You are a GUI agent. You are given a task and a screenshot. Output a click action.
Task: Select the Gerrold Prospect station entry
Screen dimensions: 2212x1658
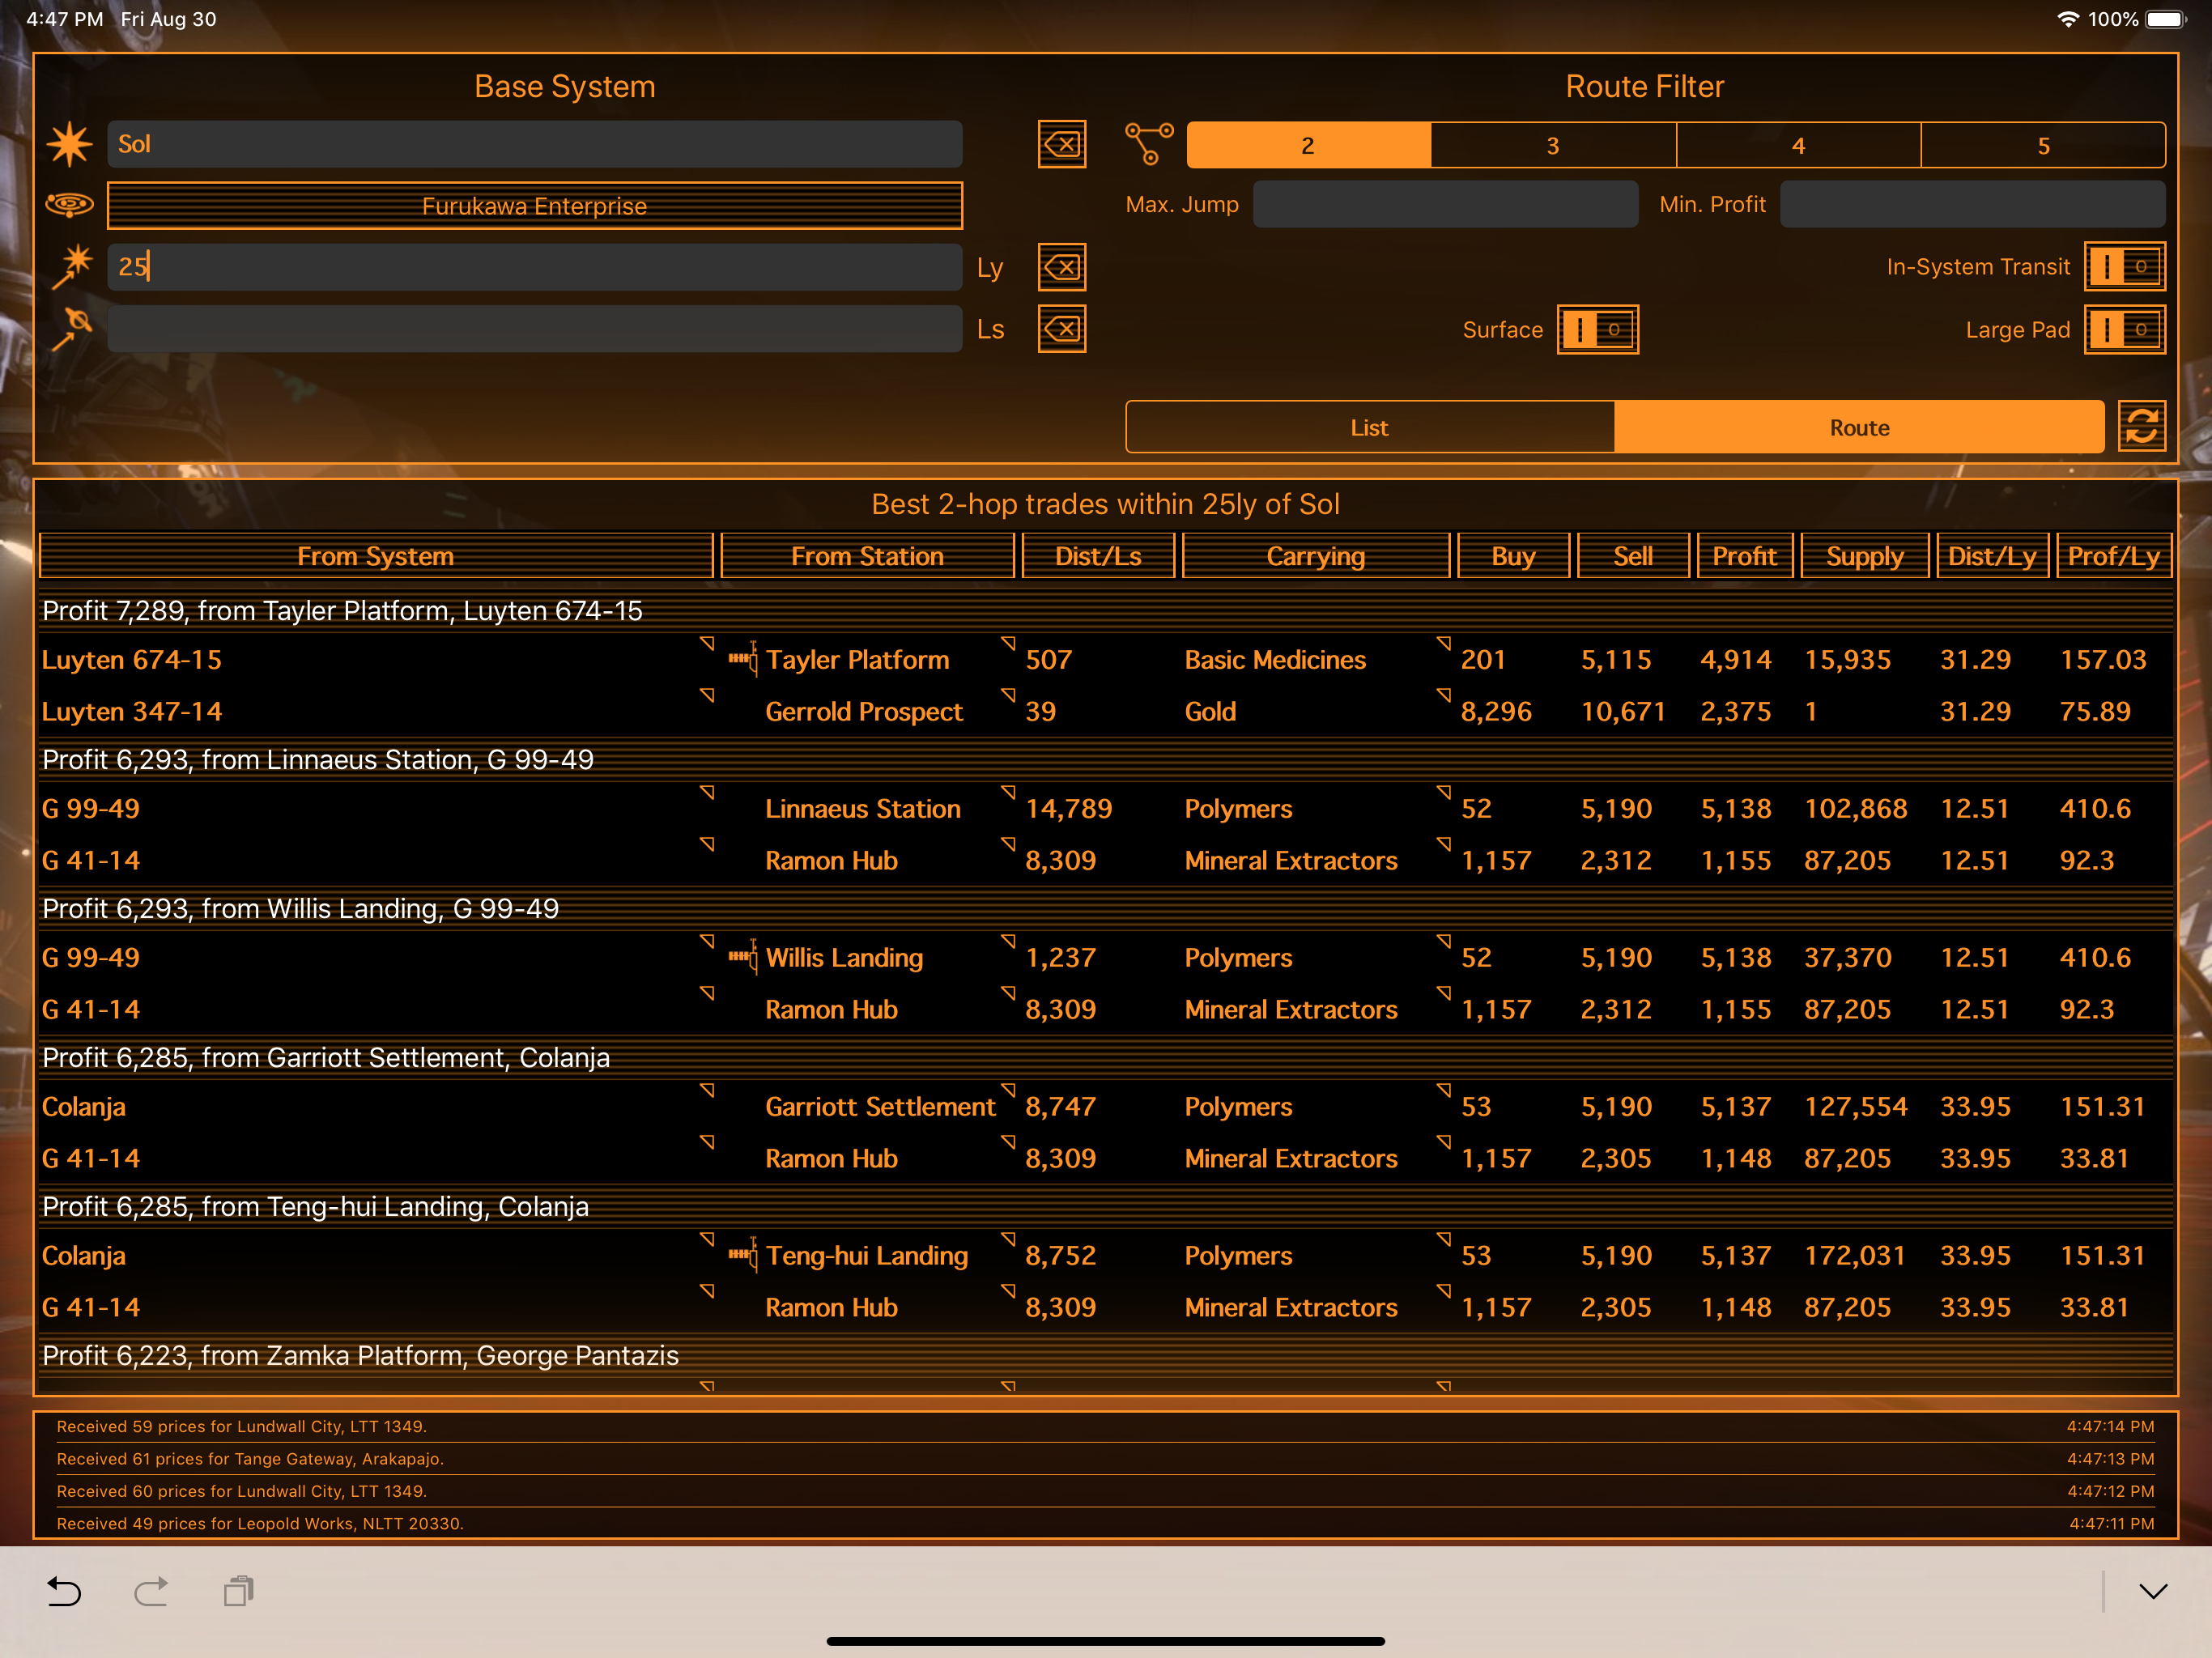pos(864,712)
